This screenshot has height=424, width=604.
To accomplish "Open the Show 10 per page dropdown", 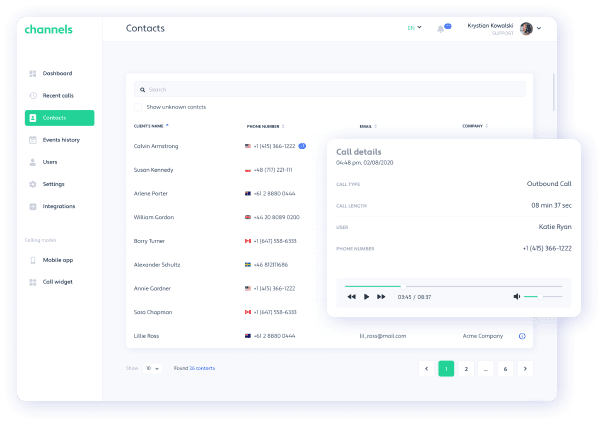I will coord(152,369).
